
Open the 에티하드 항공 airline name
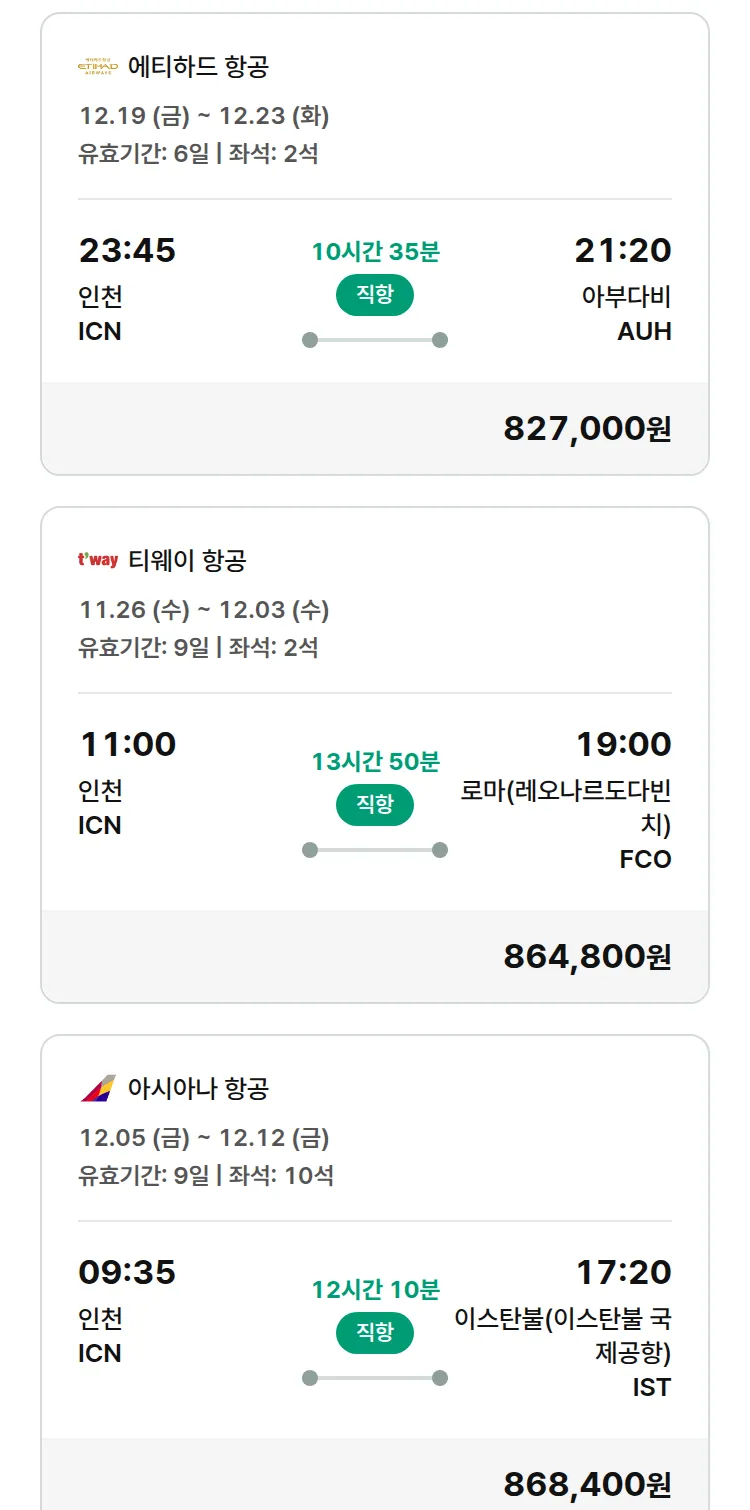[x=198, y=67]
